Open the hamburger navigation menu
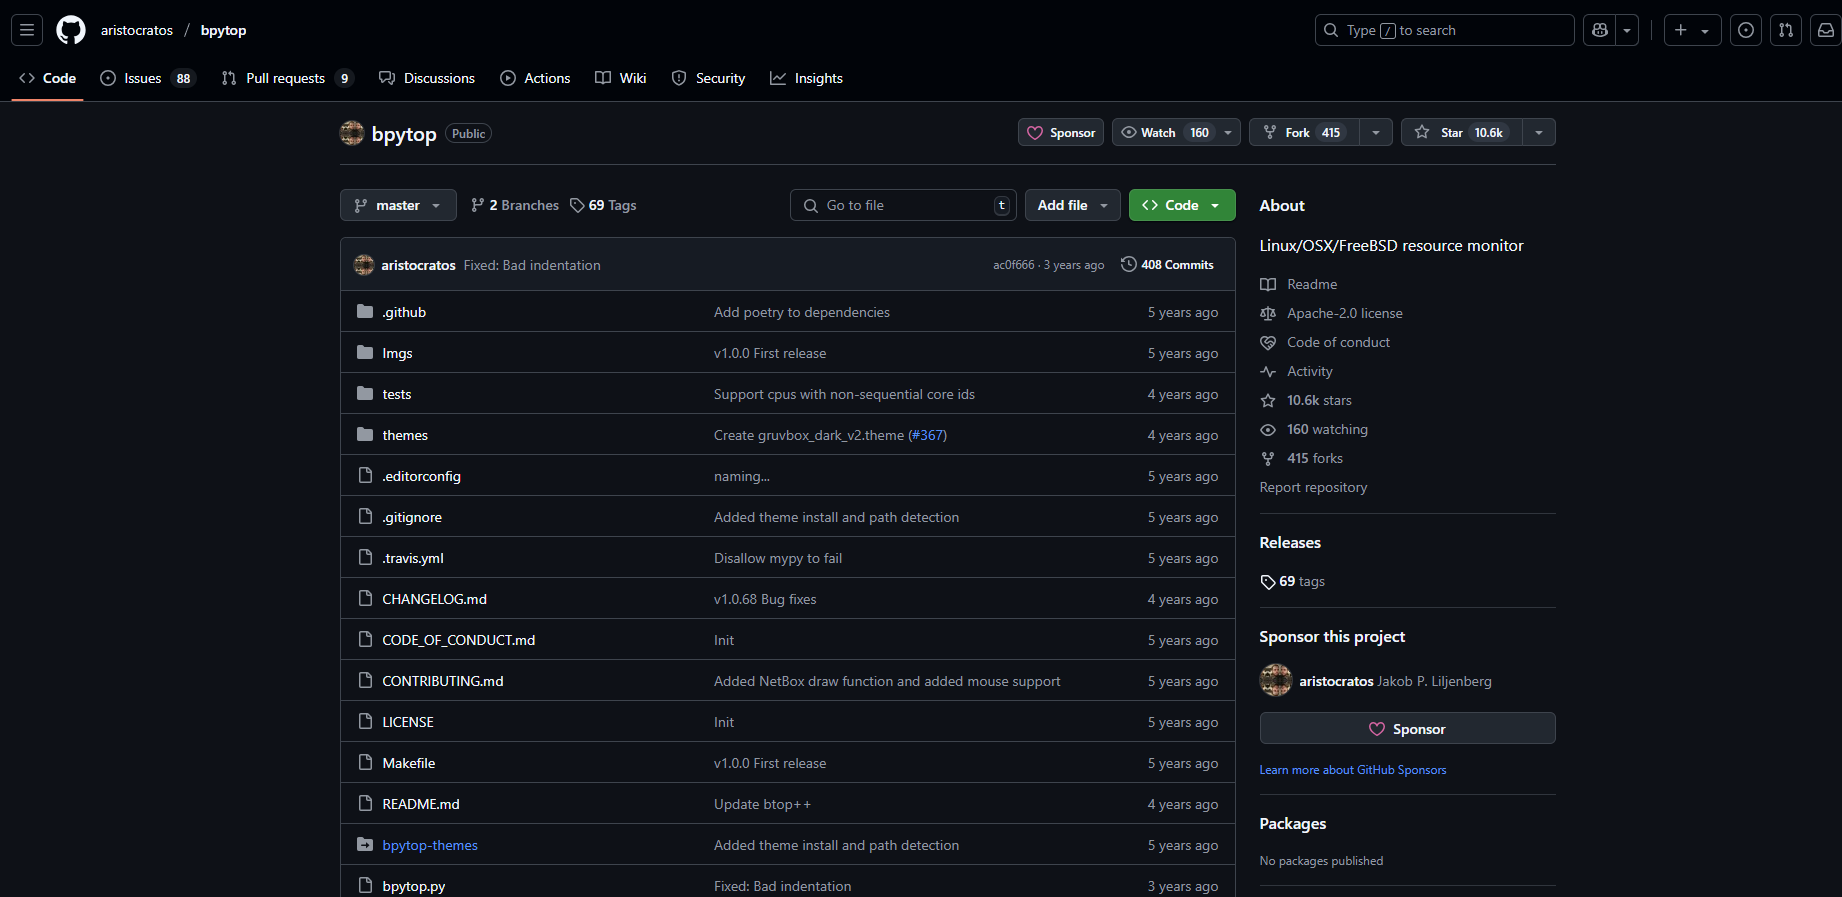The width and height of the screenshot is (1842, 897). tap(27, 30)
